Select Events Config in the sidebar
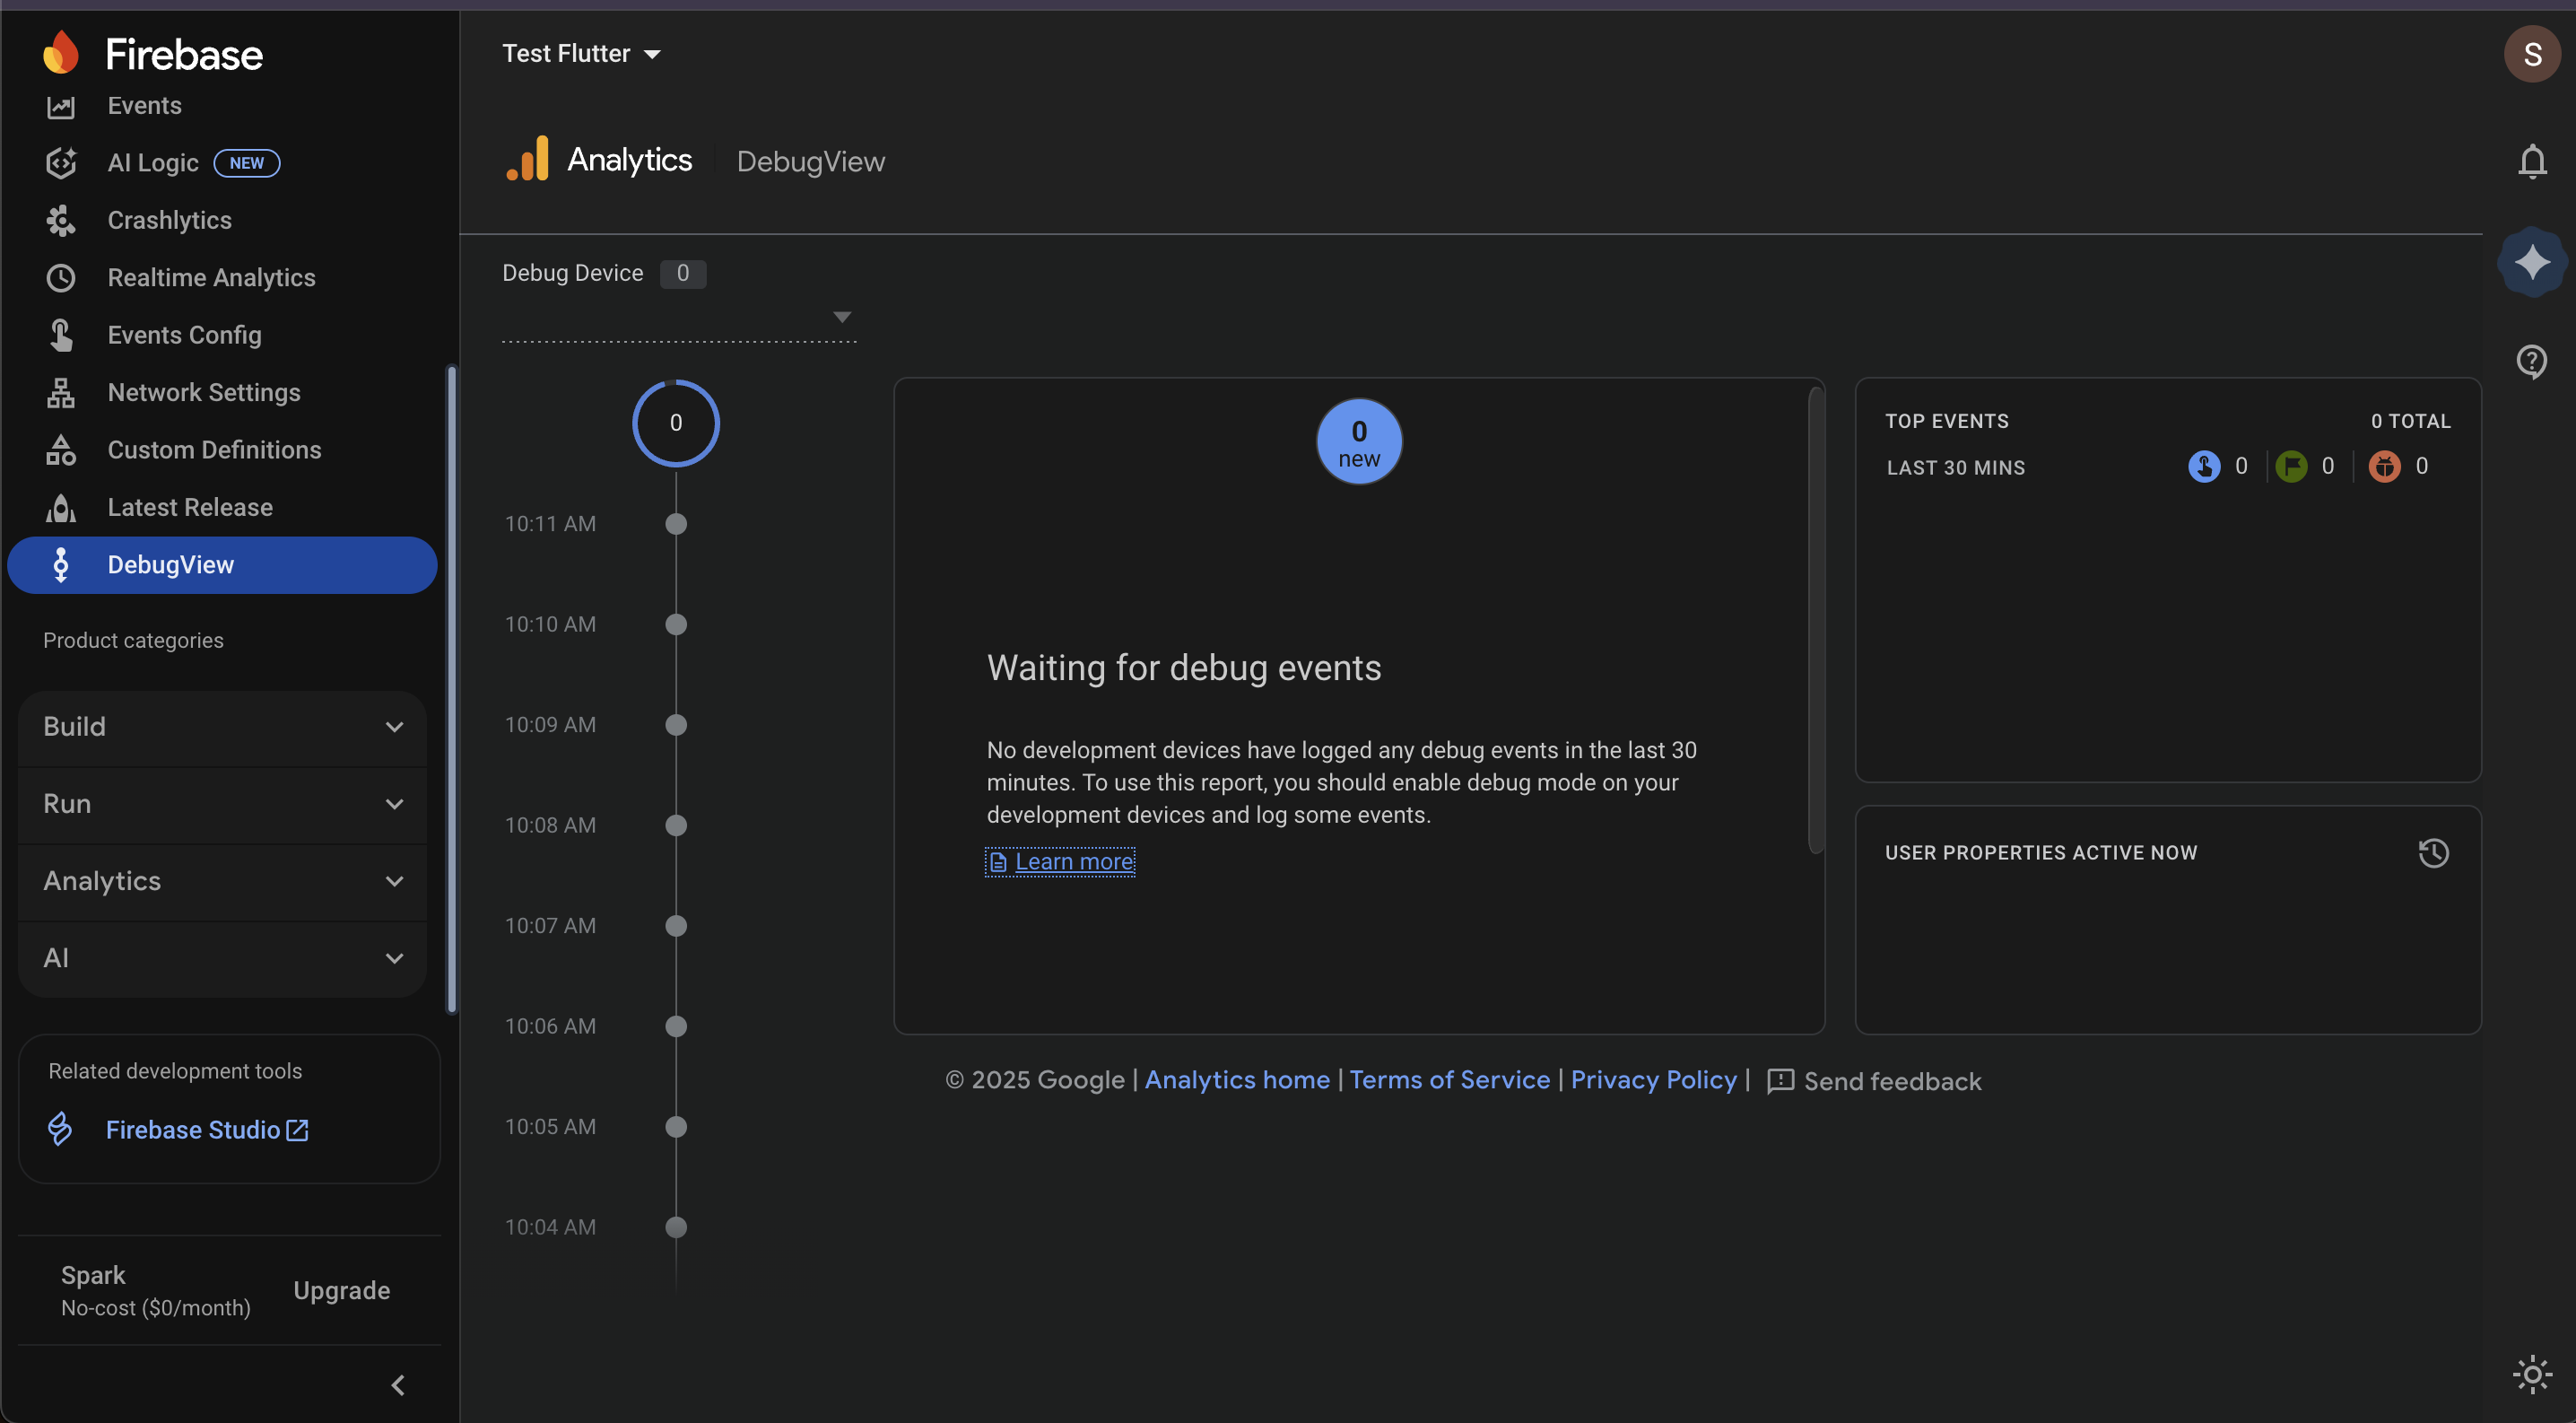 coord(184,335)
